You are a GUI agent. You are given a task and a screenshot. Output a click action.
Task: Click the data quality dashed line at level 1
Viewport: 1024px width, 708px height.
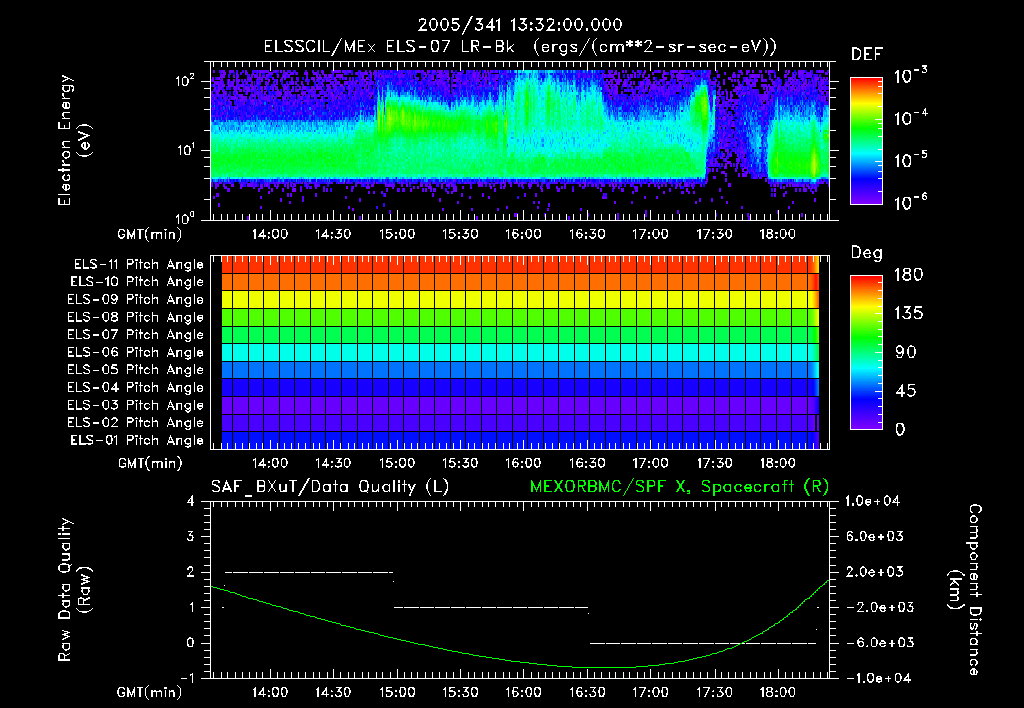pyautogui.click(x=491, y=607)
